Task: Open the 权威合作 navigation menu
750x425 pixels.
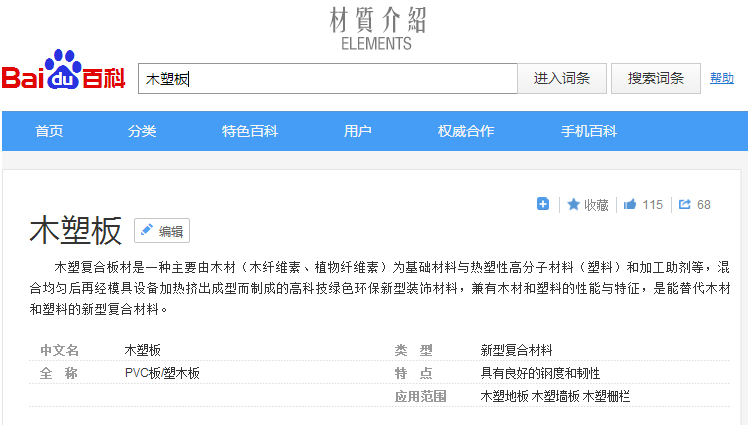Action: pos(466,131)
